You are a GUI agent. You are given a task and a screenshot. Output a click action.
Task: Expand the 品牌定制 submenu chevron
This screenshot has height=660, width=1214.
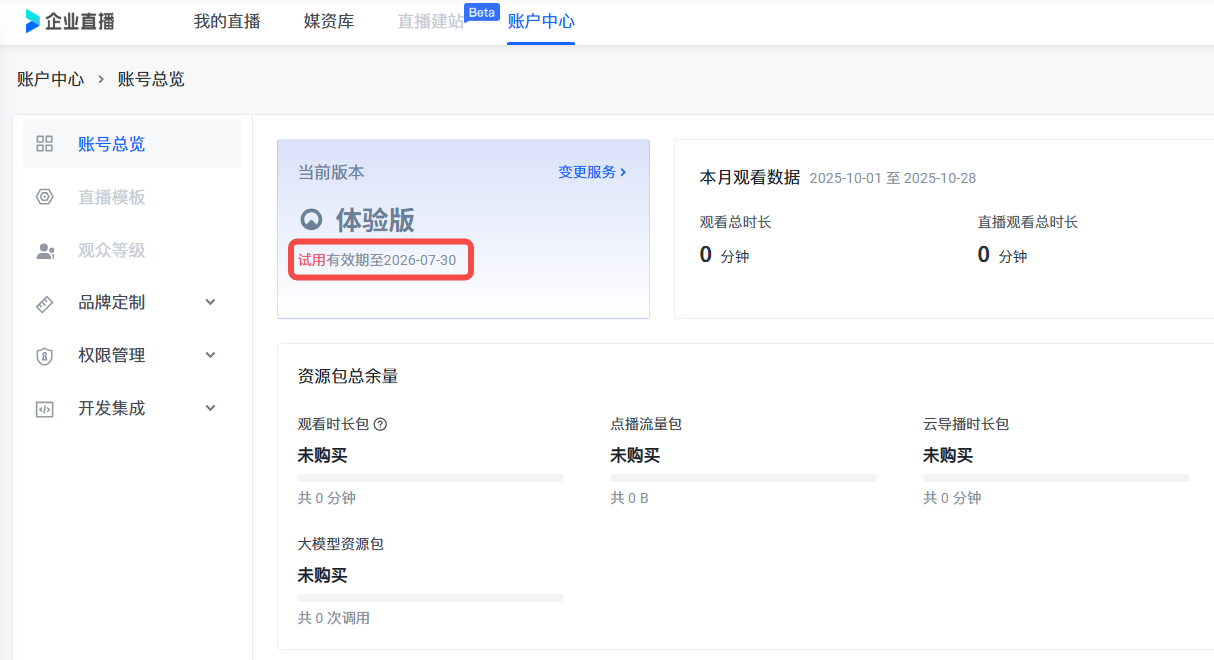coord(210,302)
